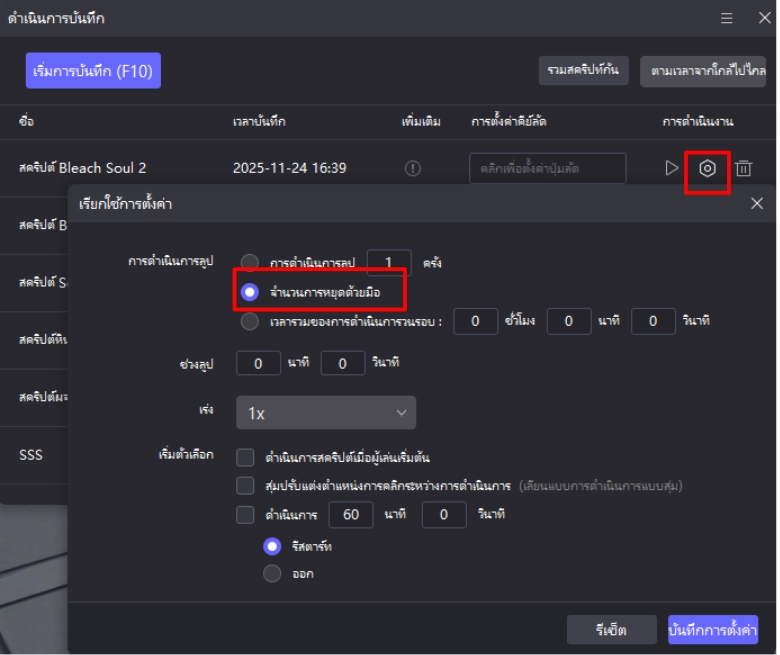Viewport: 780px width, 655px height.
Task: Select the จำนวนการหยุดด้วยมือ radio option
Action: point(250,293)
